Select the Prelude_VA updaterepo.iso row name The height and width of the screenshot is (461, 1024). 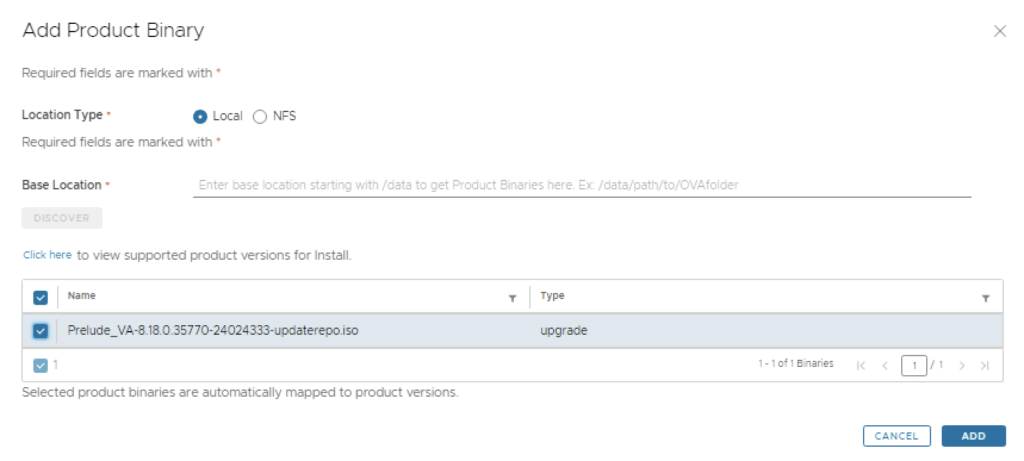212,331
